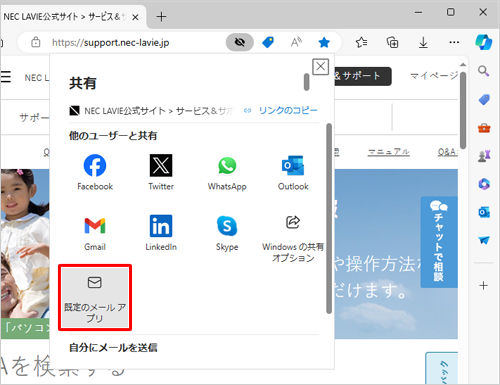Open sidebar Drop paper plane icon
This screenshot has height=385, width=500.
484,240
